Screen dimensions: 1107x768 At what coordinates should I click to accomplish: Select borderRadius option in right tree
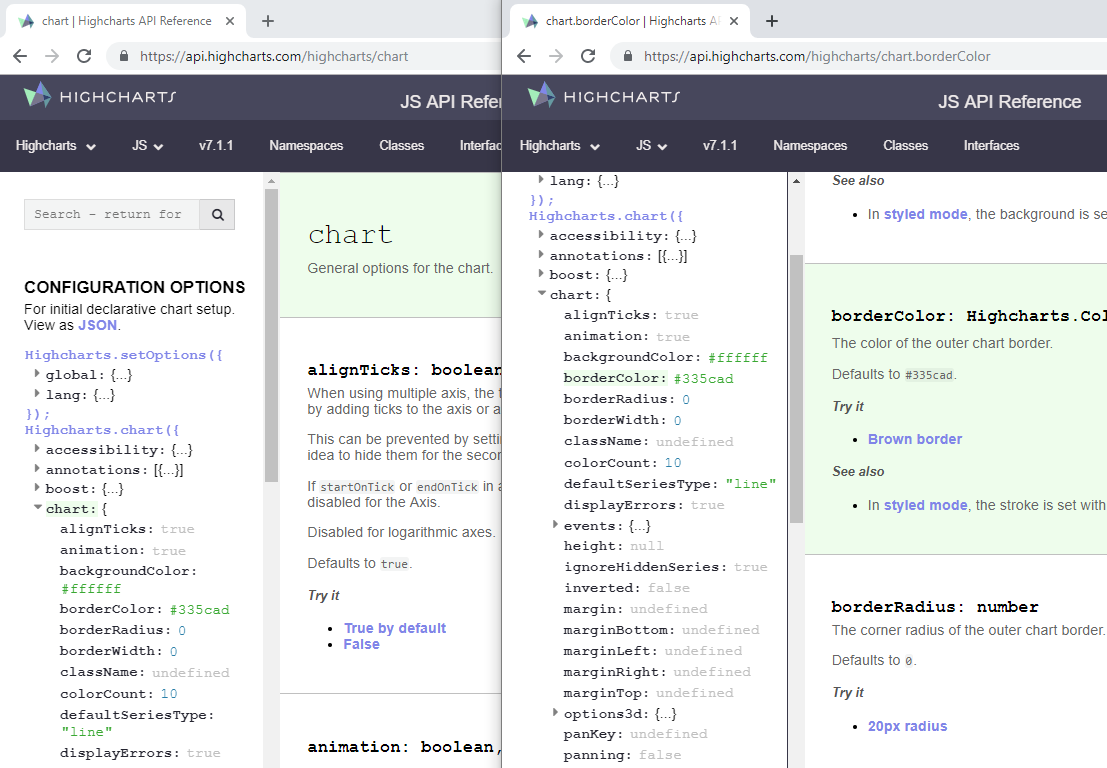[x=613, y=399]
